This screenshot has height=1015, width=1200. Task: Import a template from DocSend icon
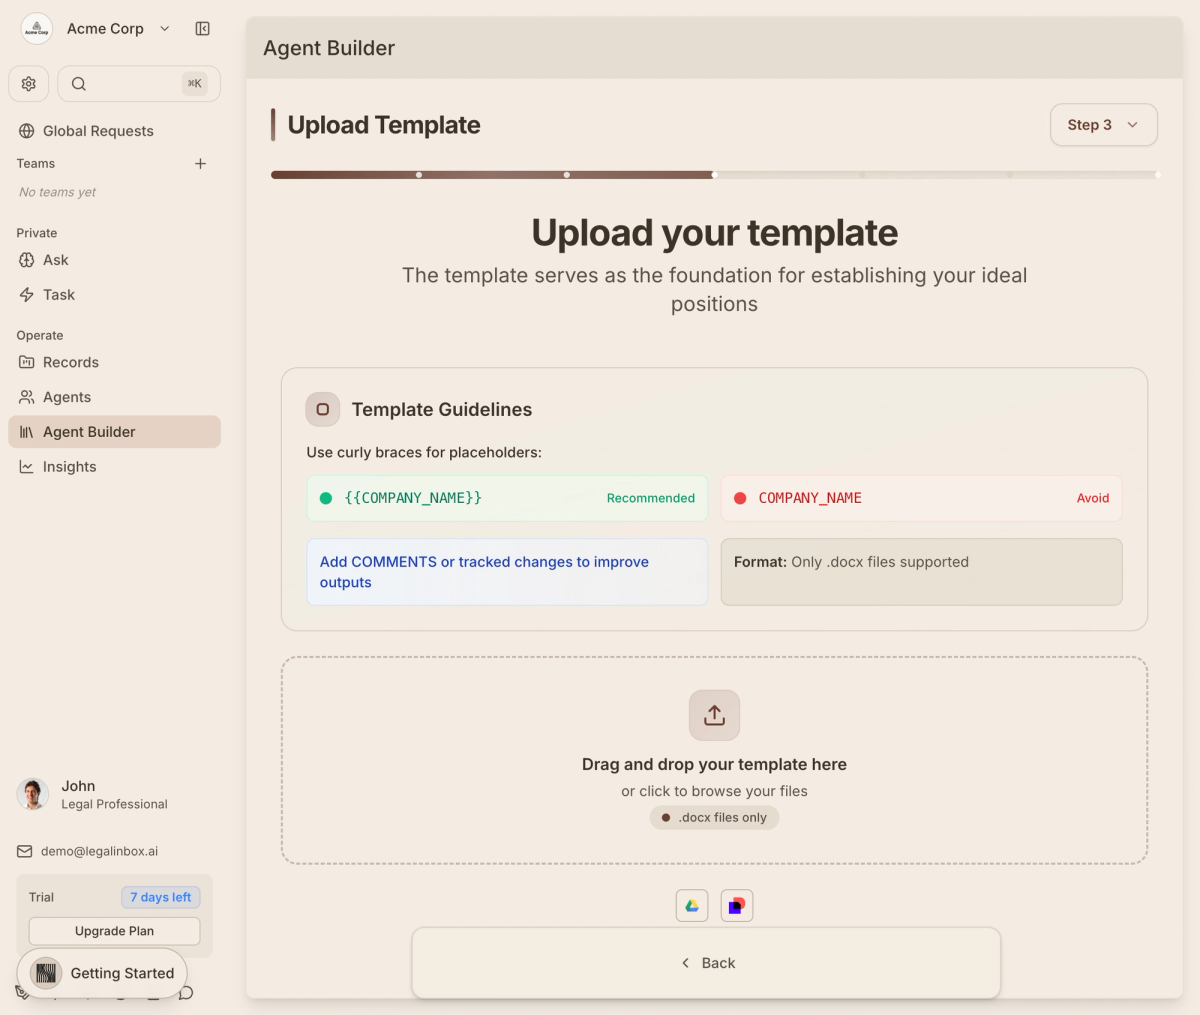[737, 906]
